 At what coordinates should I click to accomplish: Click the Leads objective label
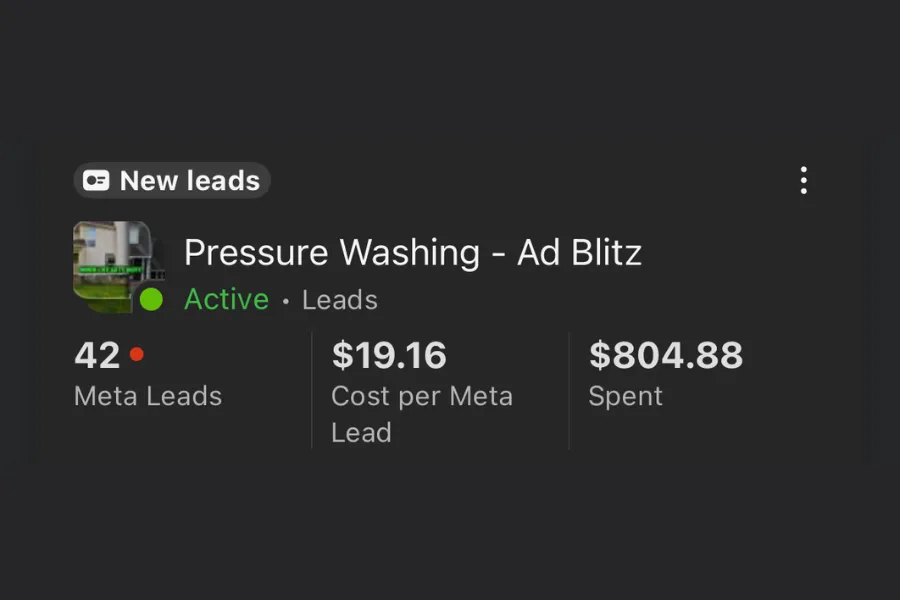pyautogui.click(x=340, y=300)
